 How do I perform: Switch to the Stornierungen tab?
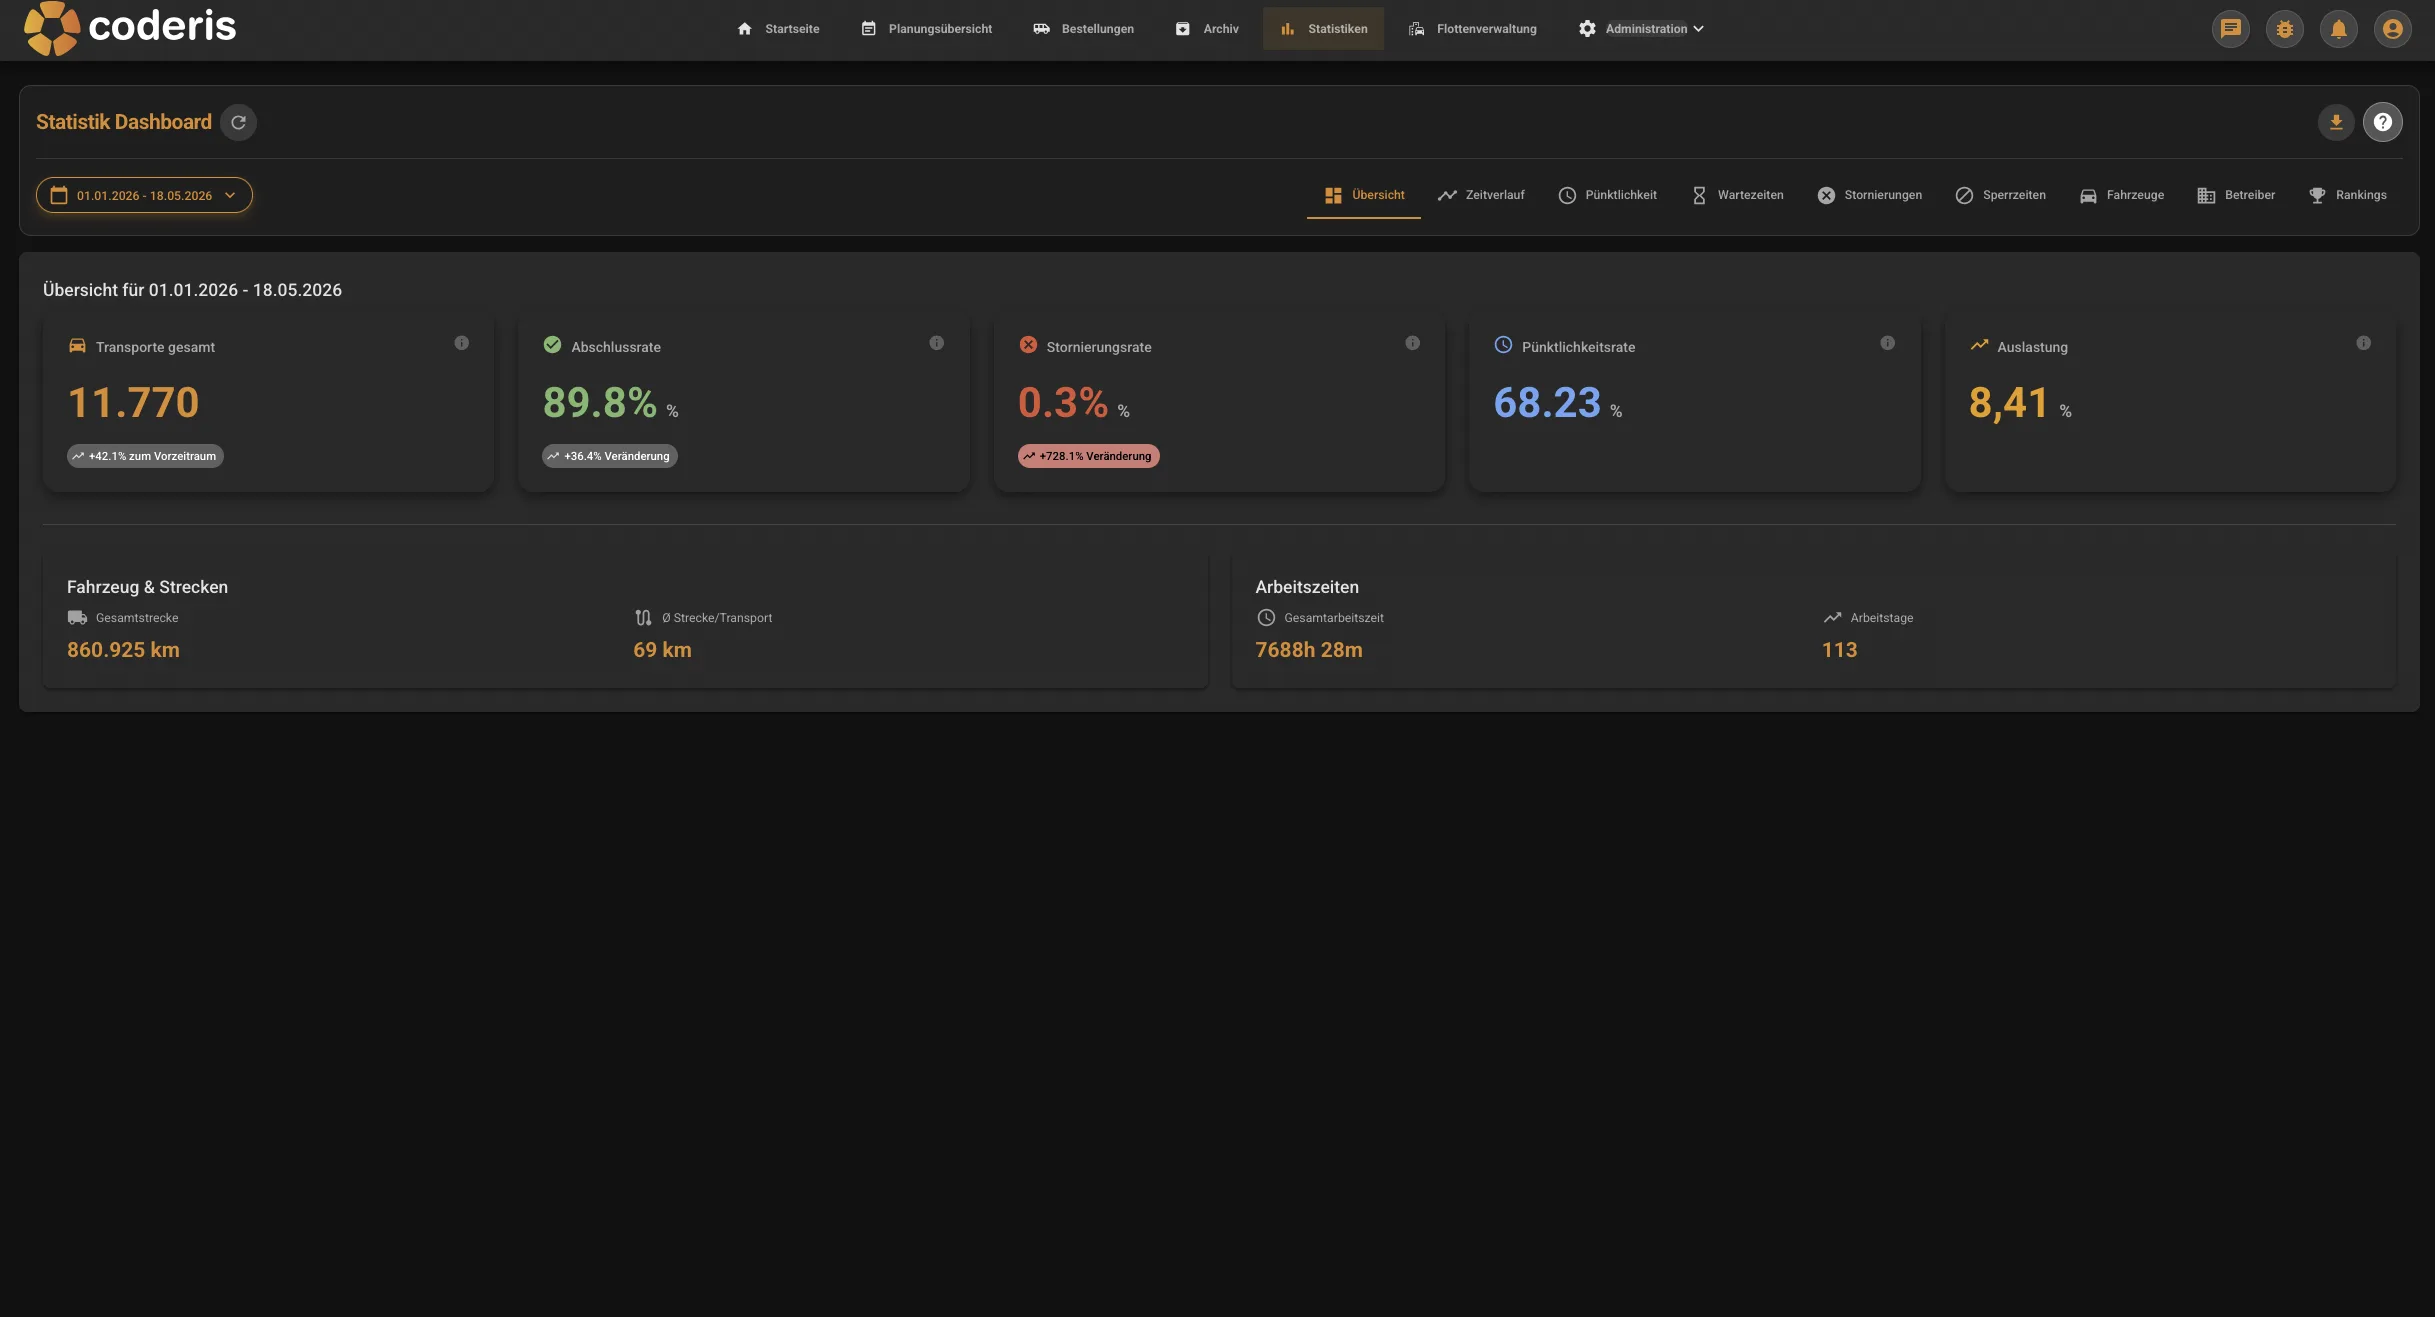pyautogui.click(x=1869, y=195)
